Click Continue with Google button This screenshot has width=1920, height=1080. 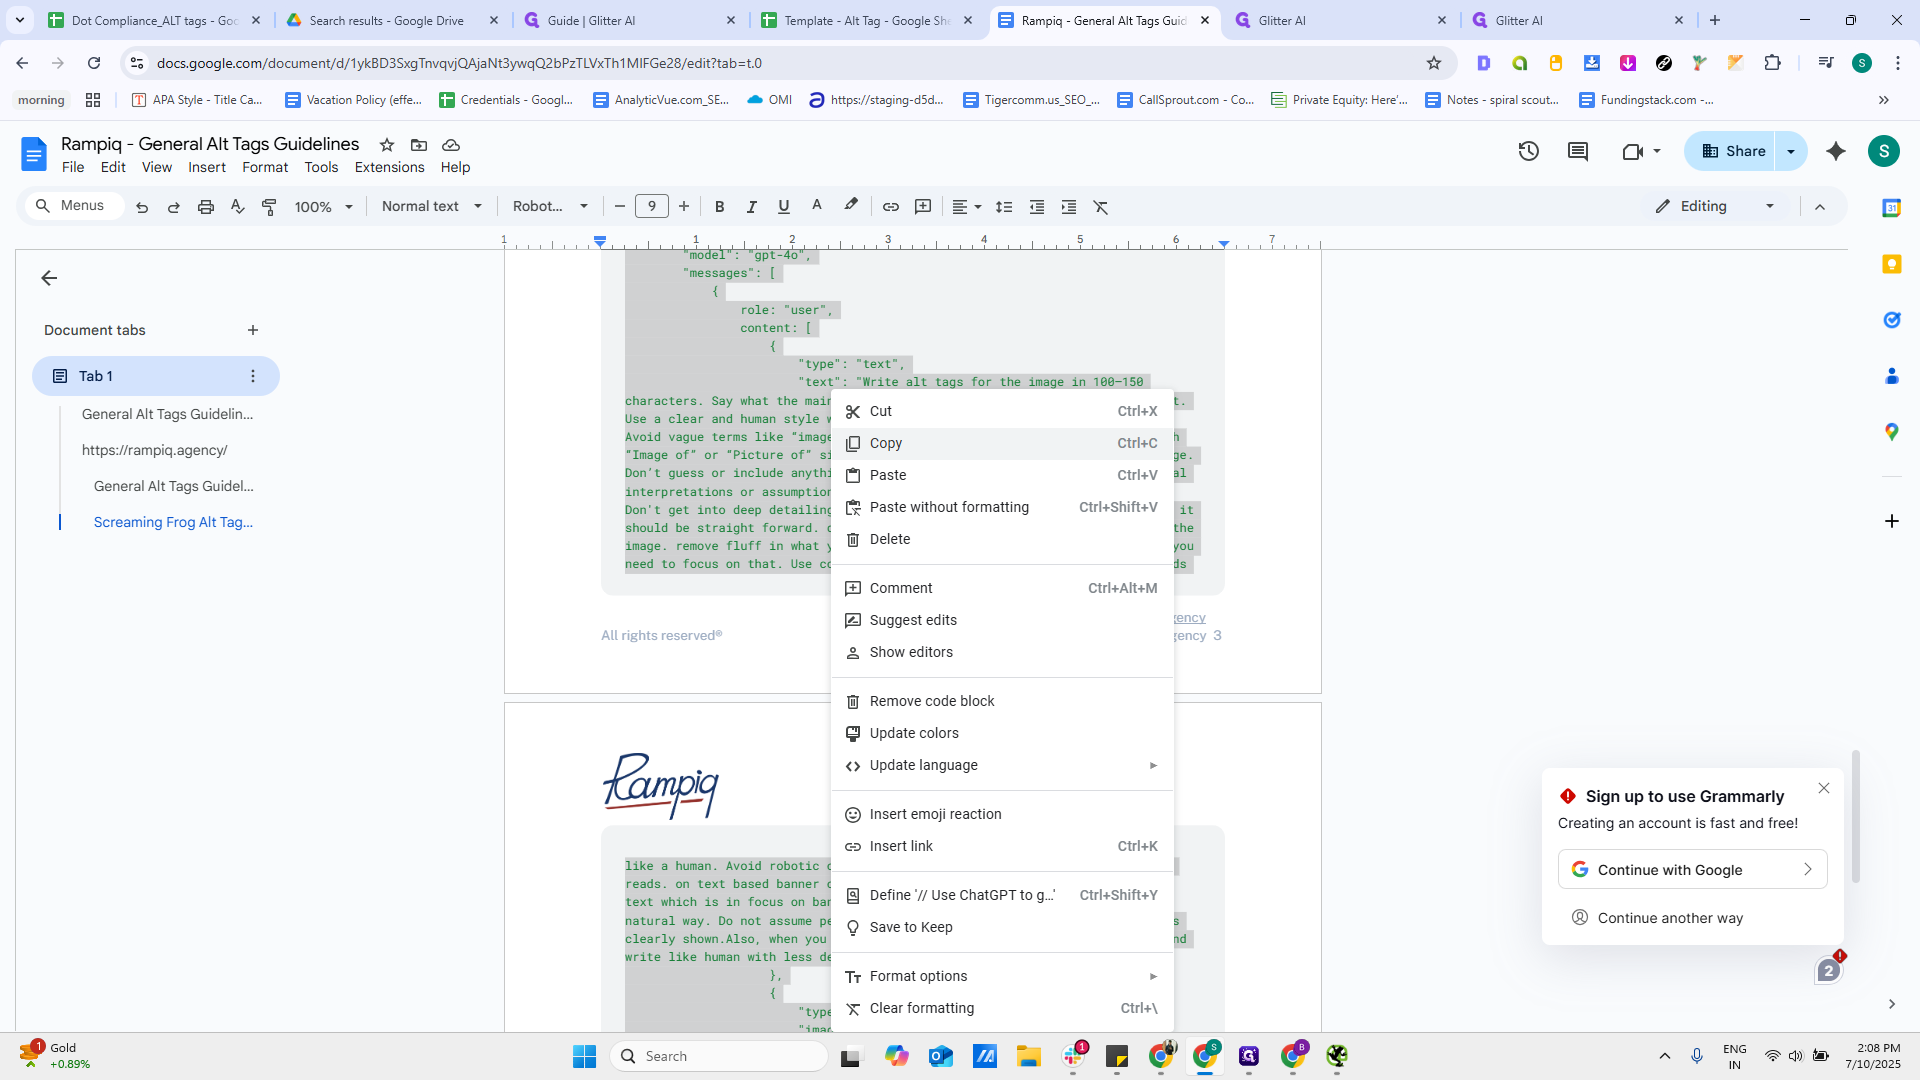click(x=1692, y=870)
